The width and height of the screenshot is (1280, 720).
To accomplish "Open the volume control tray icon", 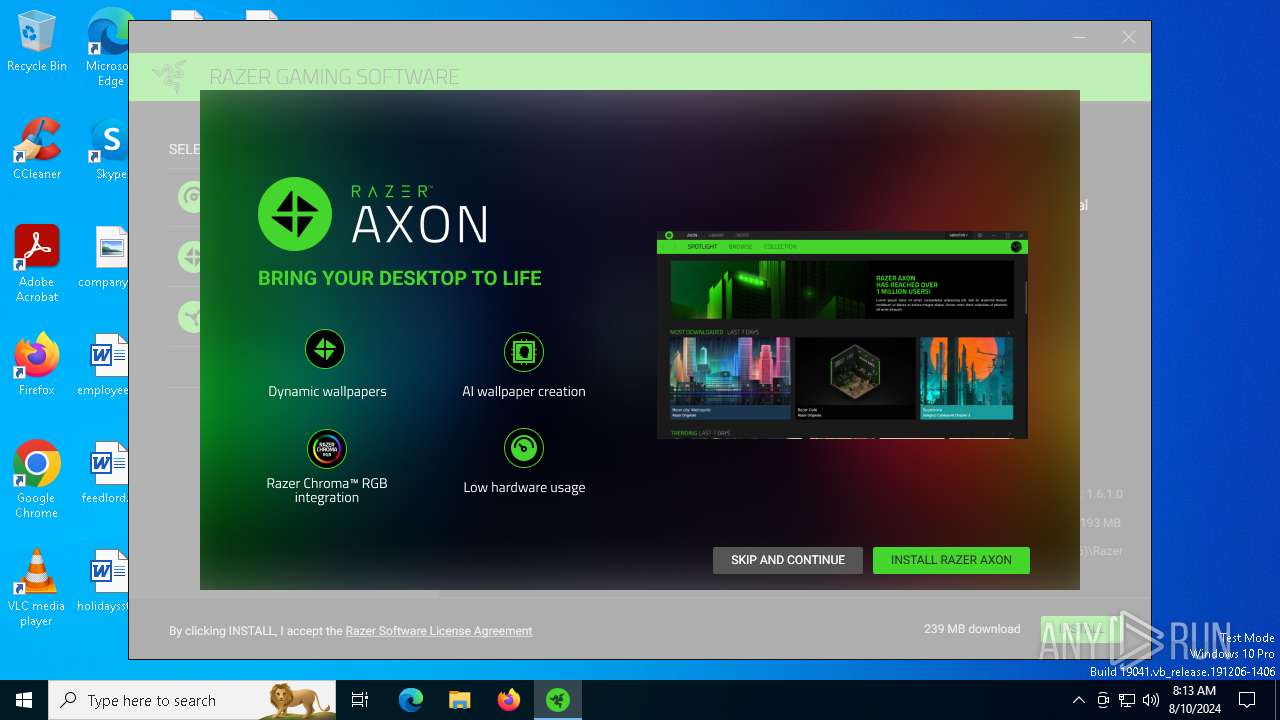I will pyautogui.click(x=1151, y=700).
